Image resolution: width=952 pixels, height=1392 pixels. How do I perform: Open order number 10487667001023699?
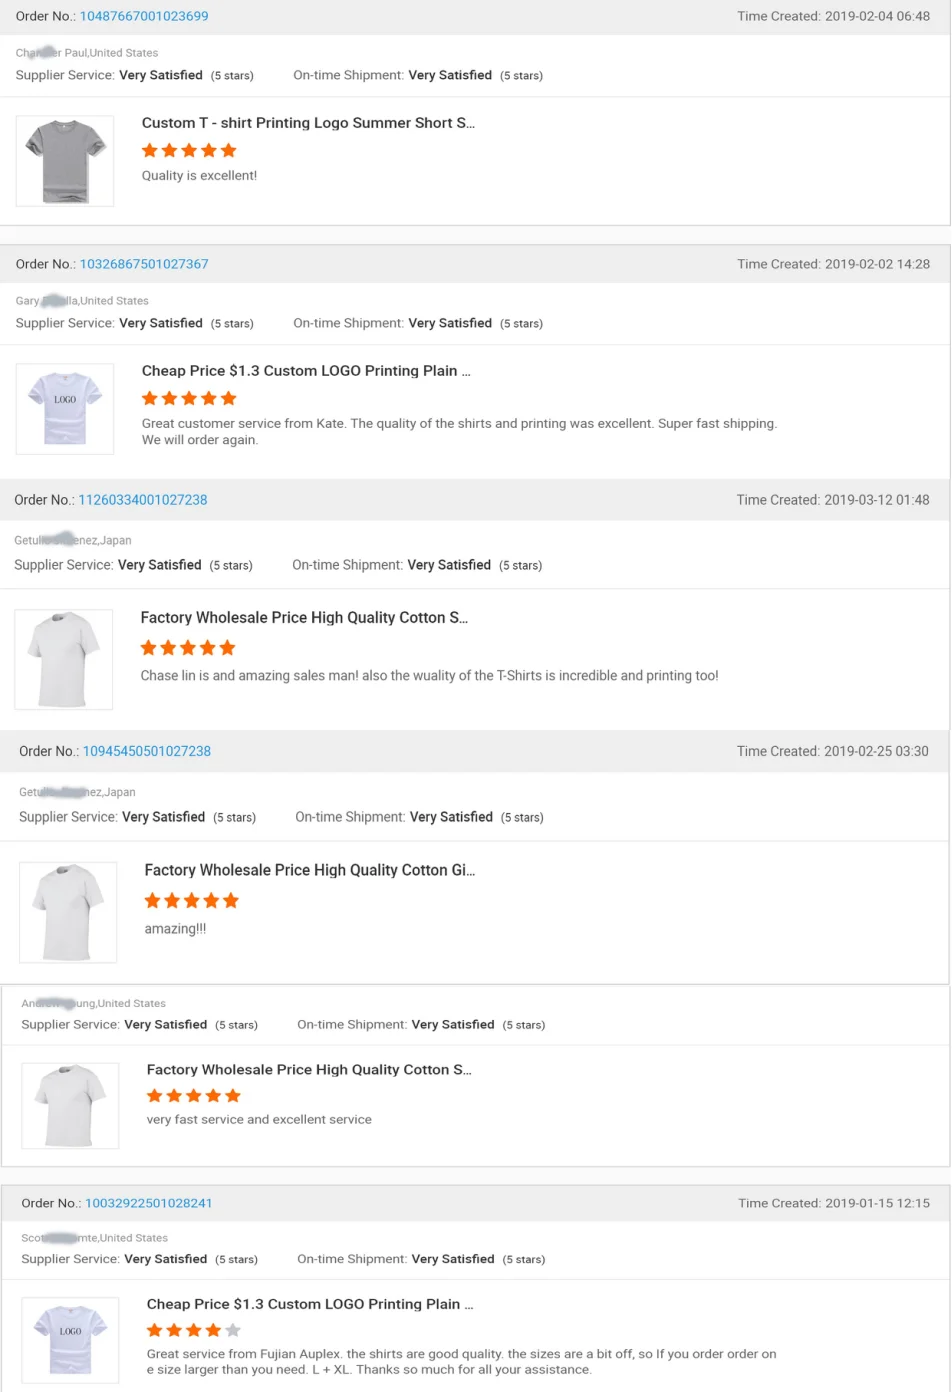[144, 16]
